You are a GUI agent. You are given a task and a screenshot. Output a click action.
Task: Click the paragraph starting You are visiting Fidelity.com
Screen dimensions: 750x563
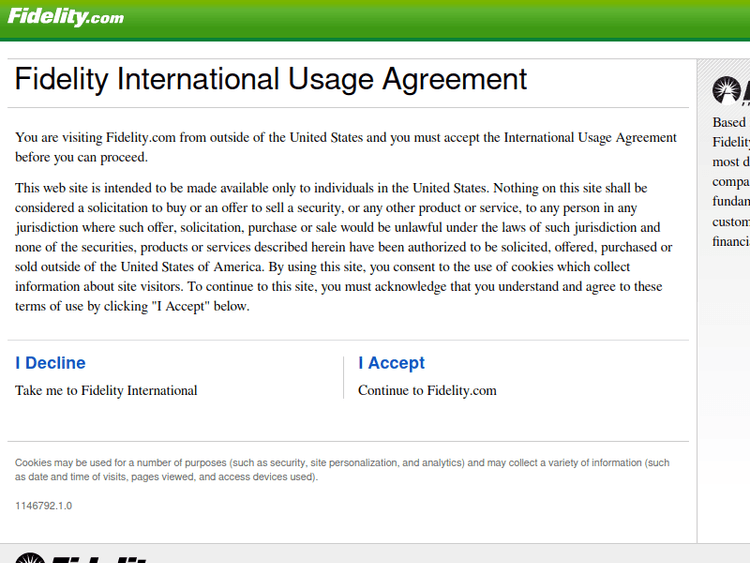tap(345, 147)
